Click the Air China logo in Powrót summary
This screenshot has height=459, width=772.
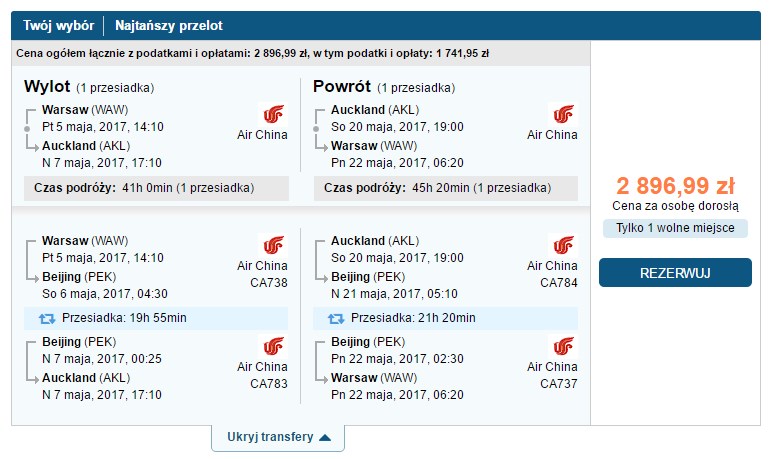pyautogui.click(x=563, y=114)
